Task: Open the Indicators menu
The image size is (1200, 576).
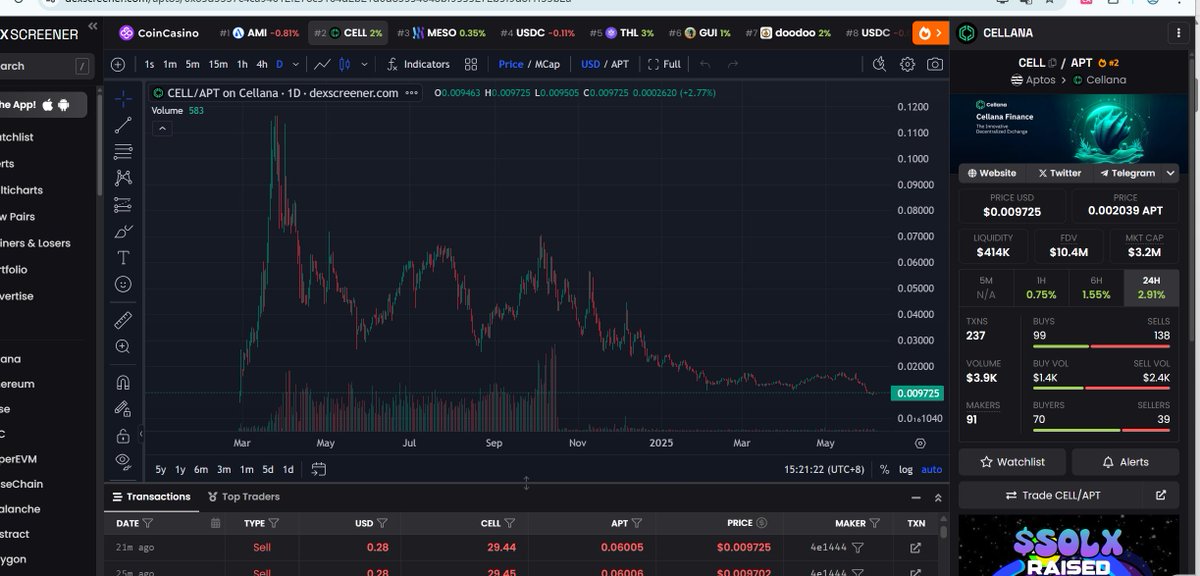Action: coord(417,64)
